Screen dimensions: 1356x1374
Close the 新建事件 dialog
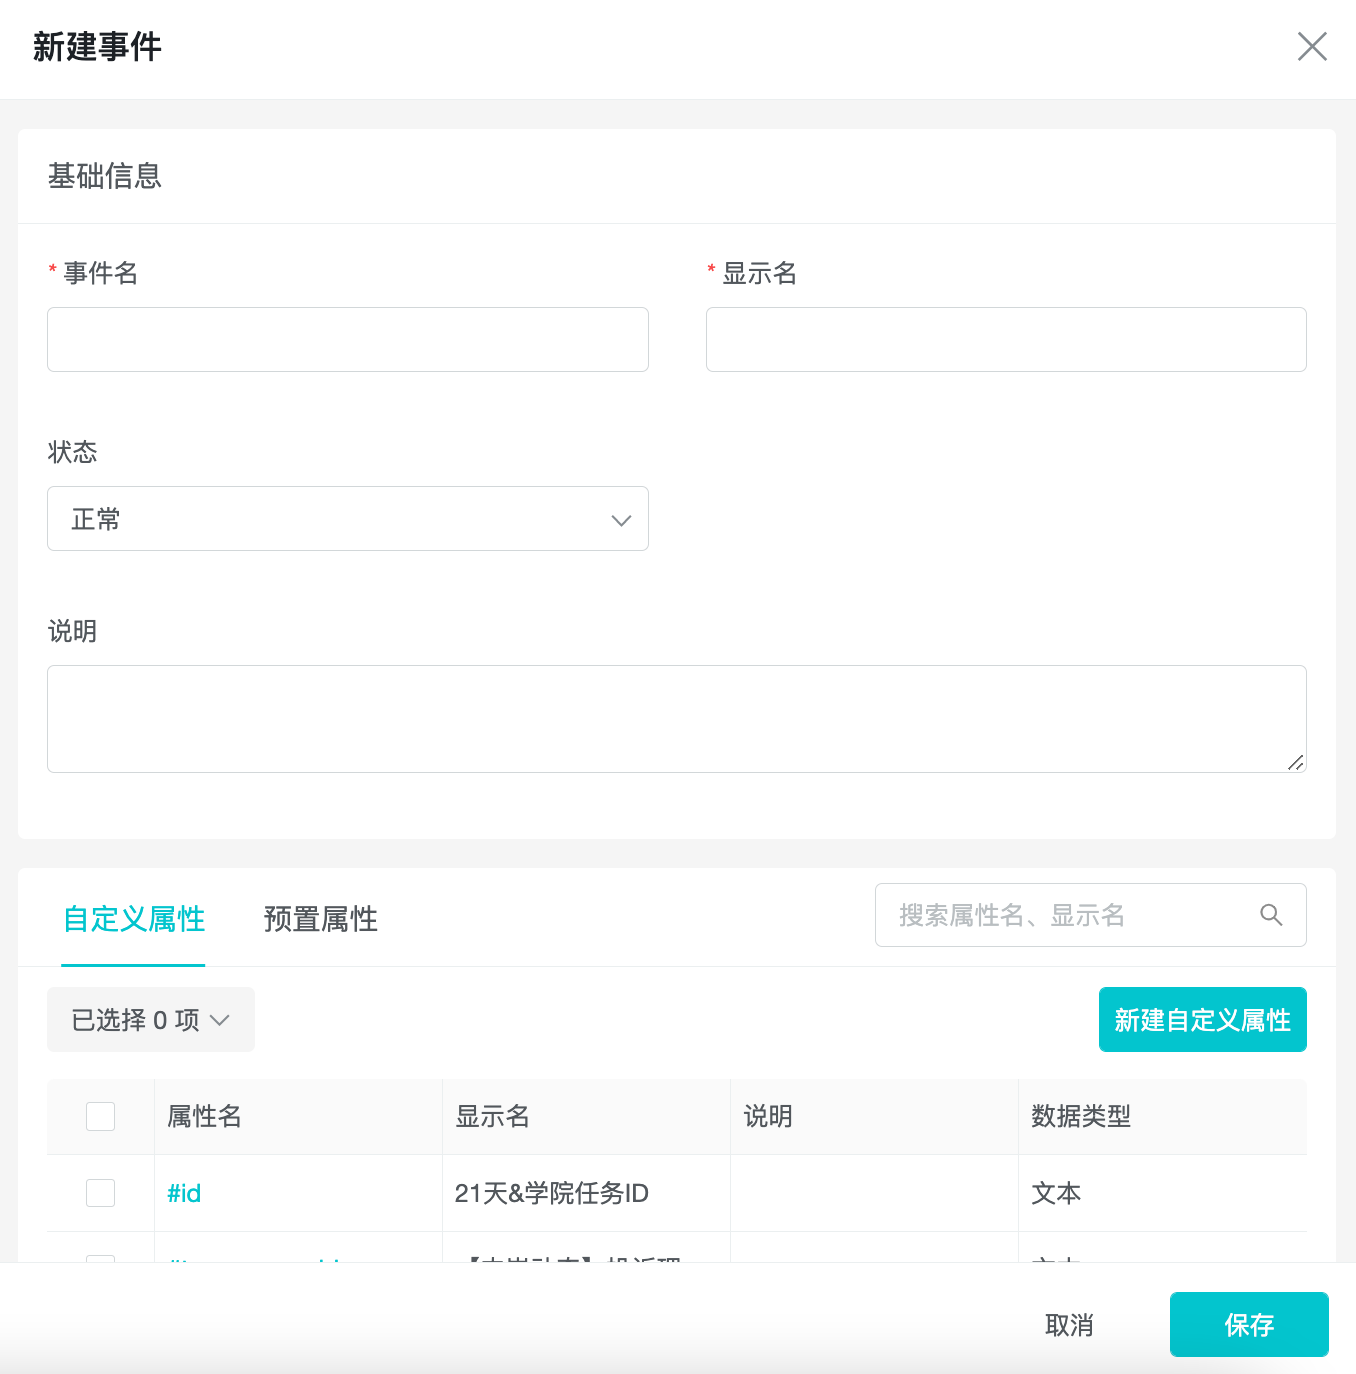pos(1312,47)
